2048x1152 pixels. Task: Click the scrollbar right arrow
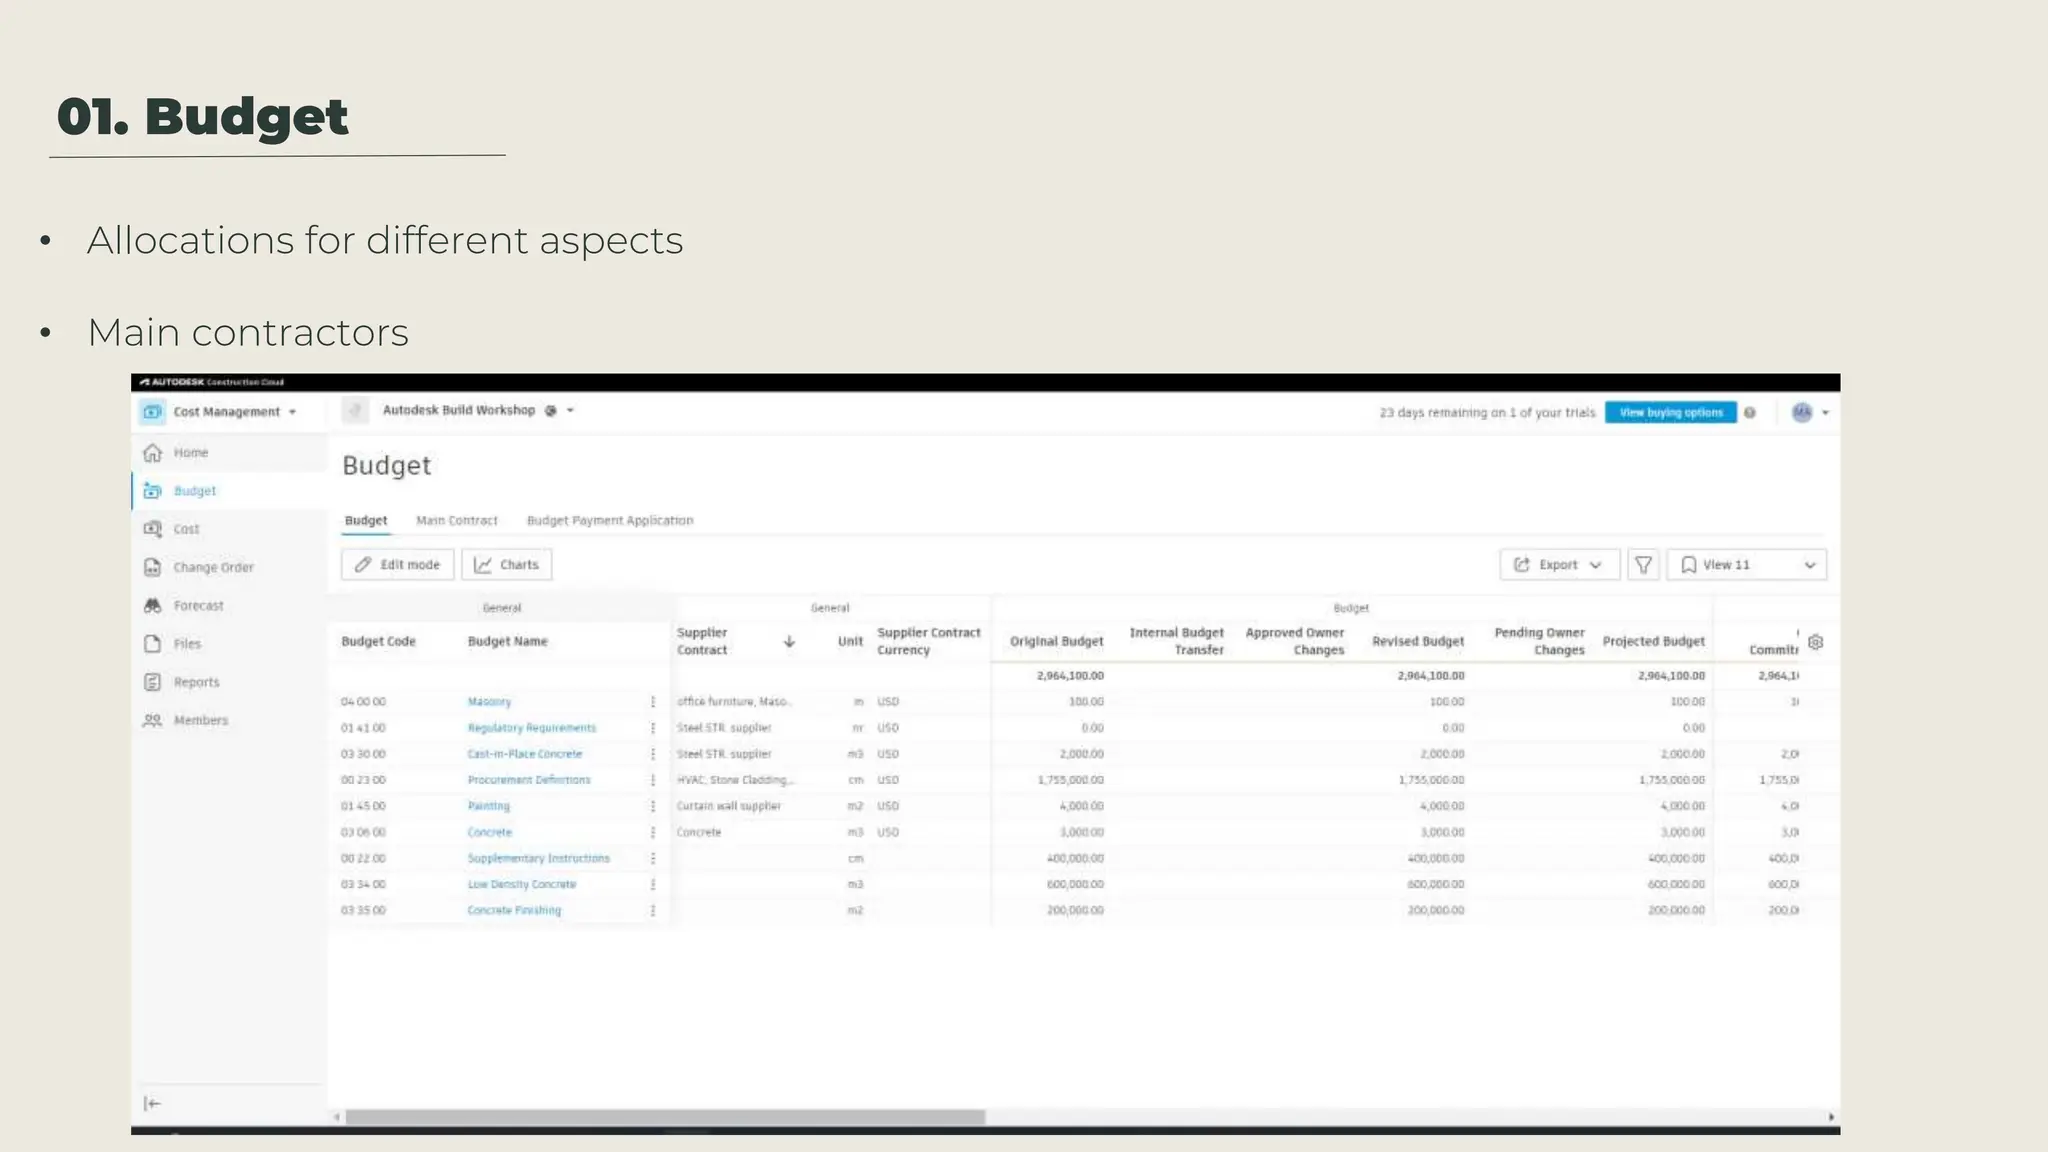click(1831, 1117)
